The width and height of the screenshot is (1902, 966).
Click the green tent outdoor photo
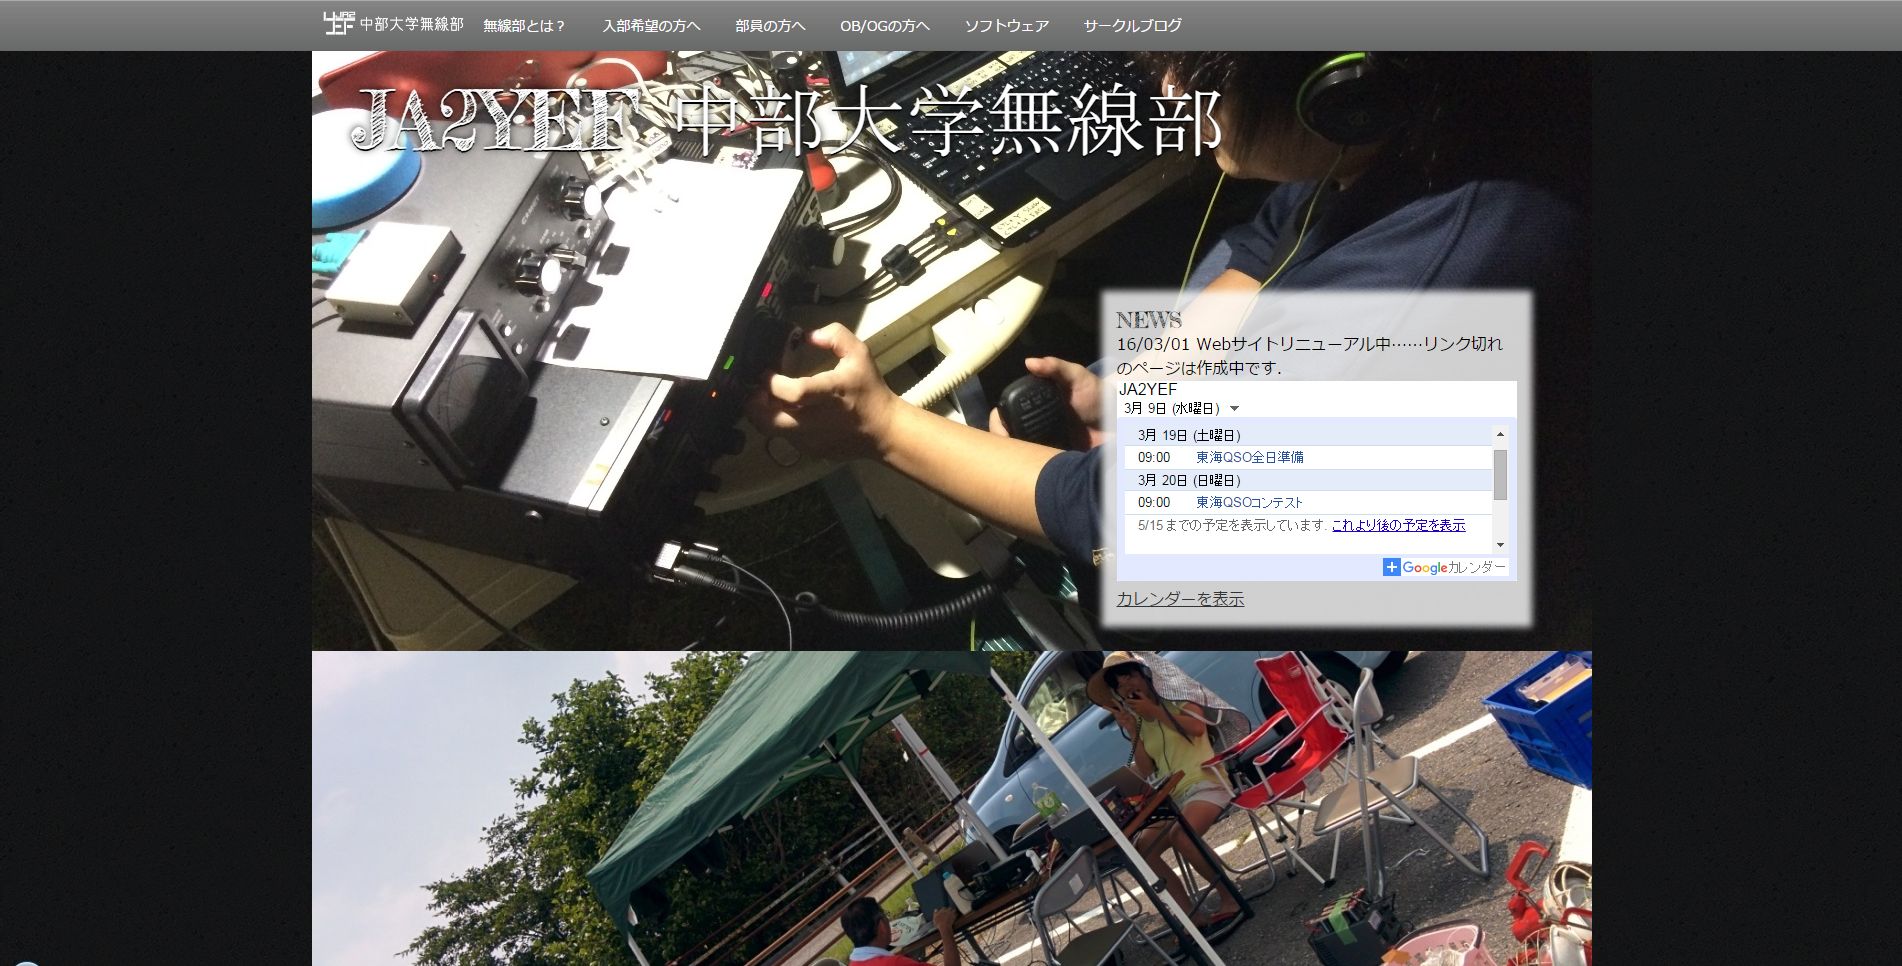tap(951, 808)
